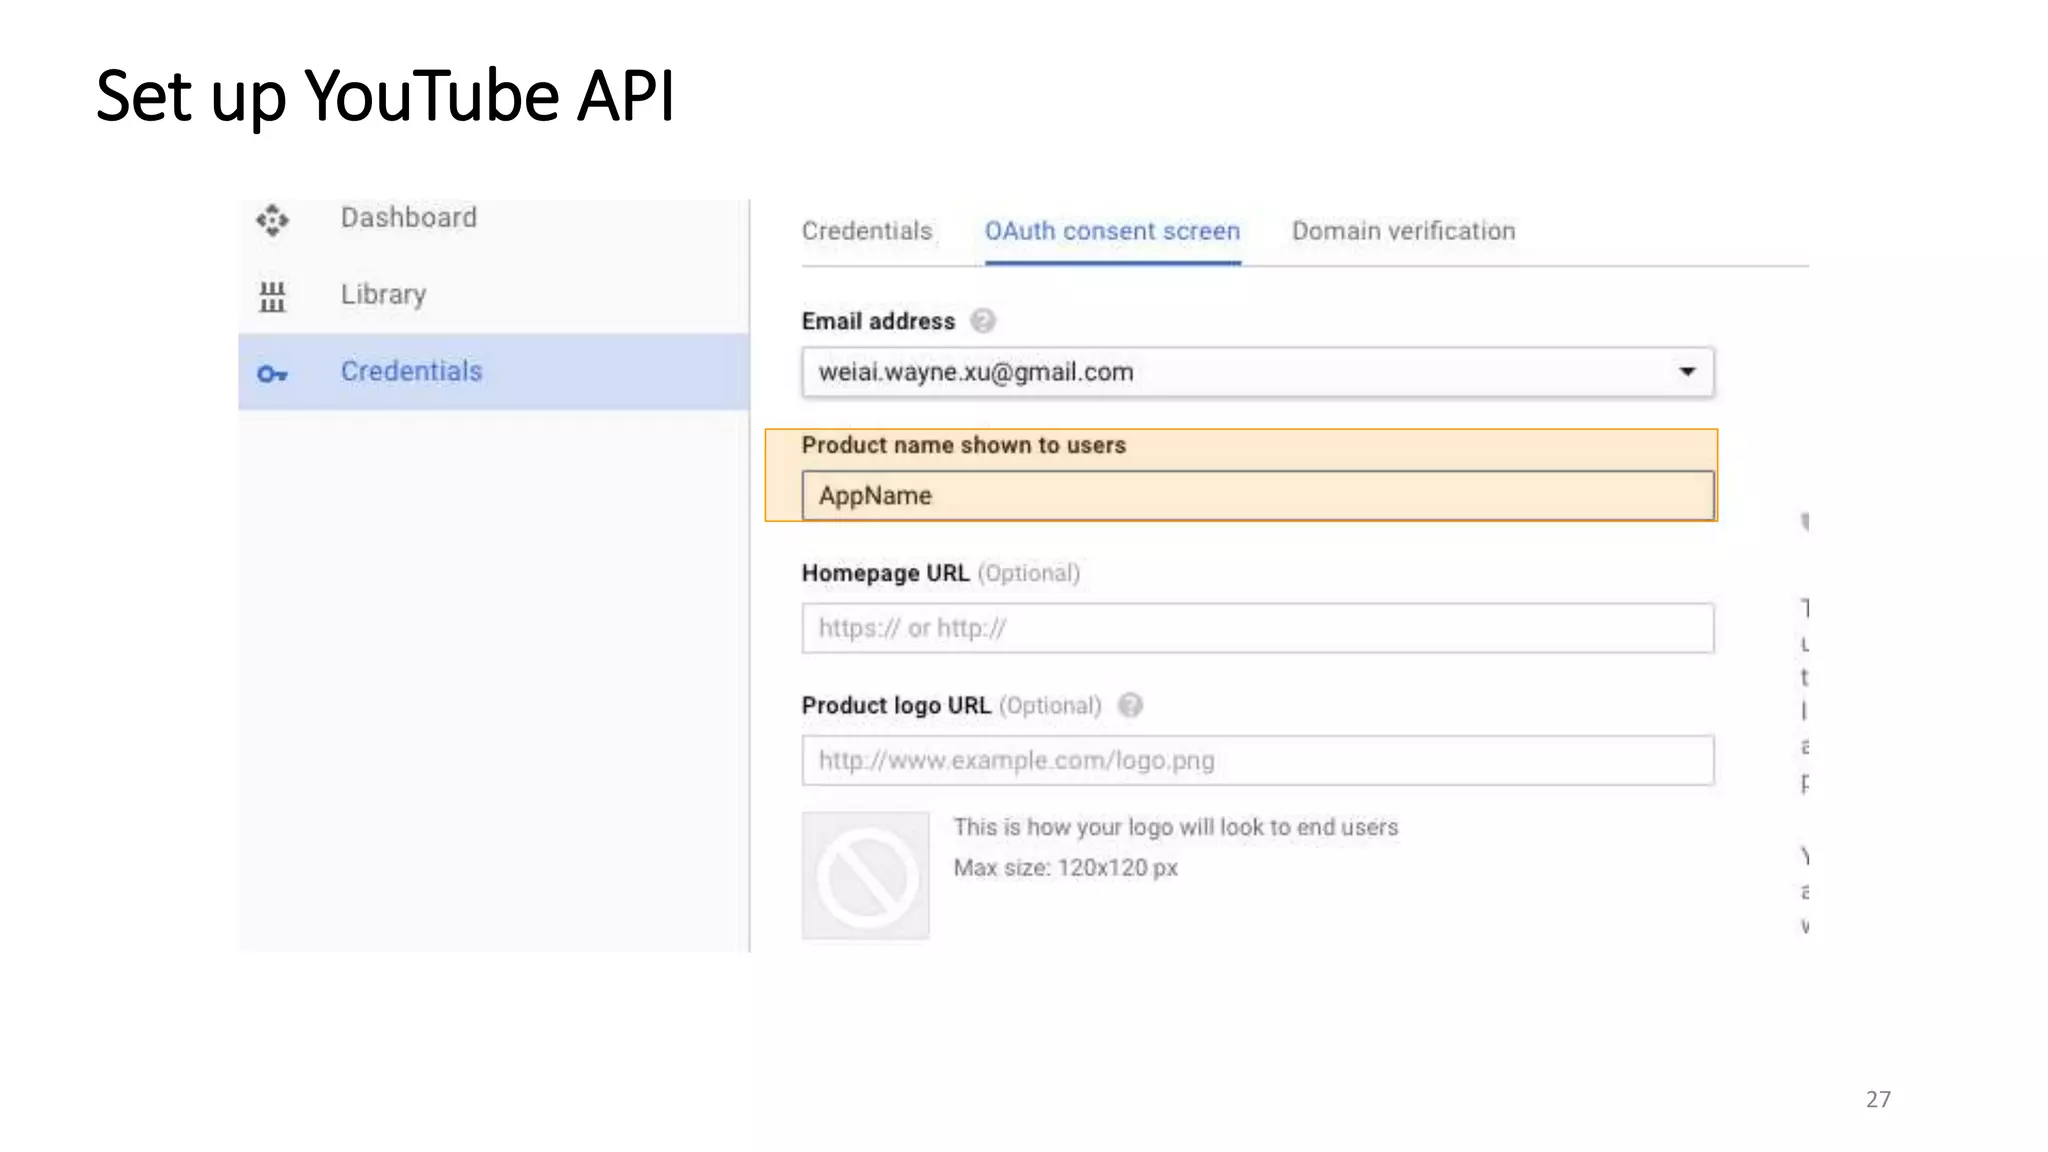
Task: Click the Credentials key icon
Action: pos(272,374)
